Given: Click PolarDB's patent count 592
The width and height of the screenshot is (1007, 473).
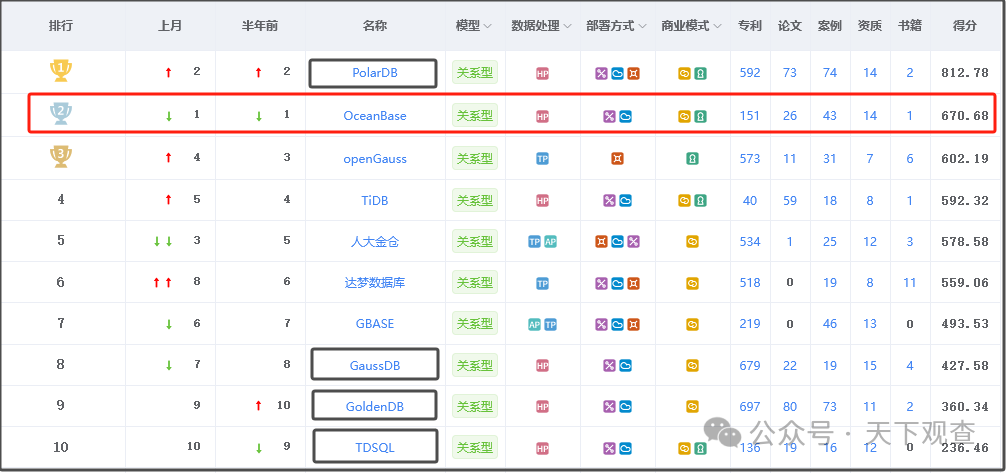Looking at the screenshot, I should [750, 73].
